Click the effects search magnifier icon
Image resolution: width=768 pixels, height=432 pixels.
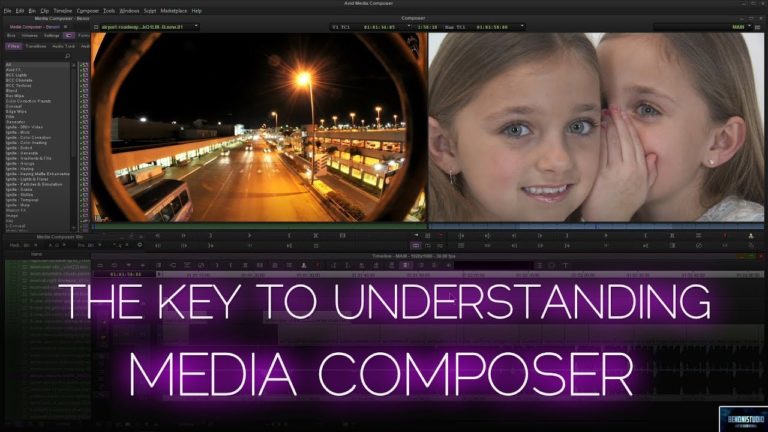[68, 56]
